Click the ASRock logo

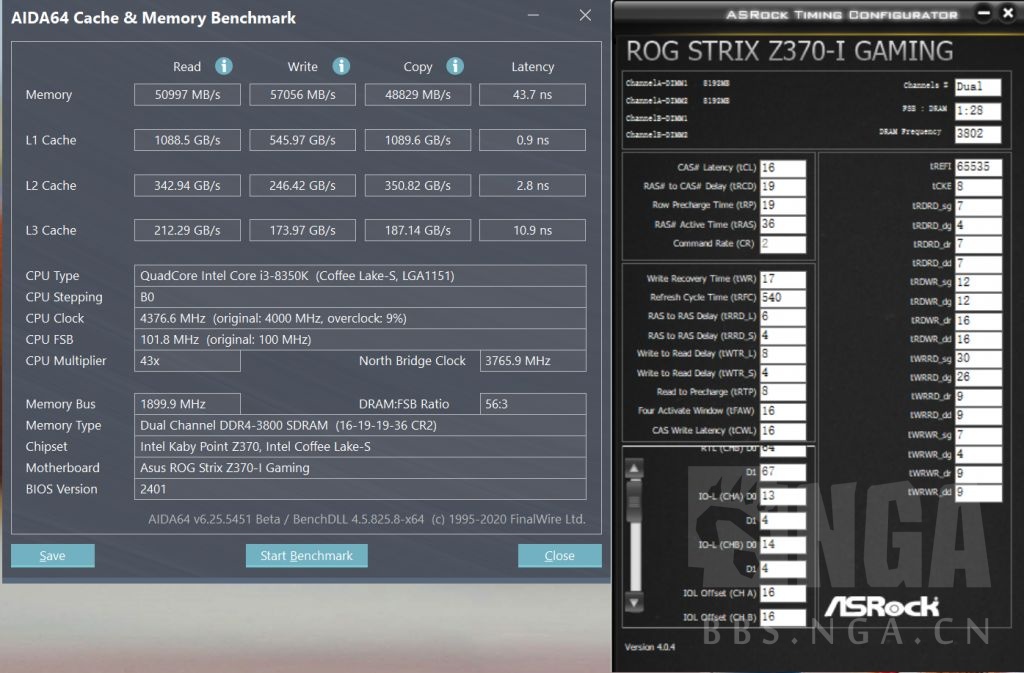(x=881, y=606)
